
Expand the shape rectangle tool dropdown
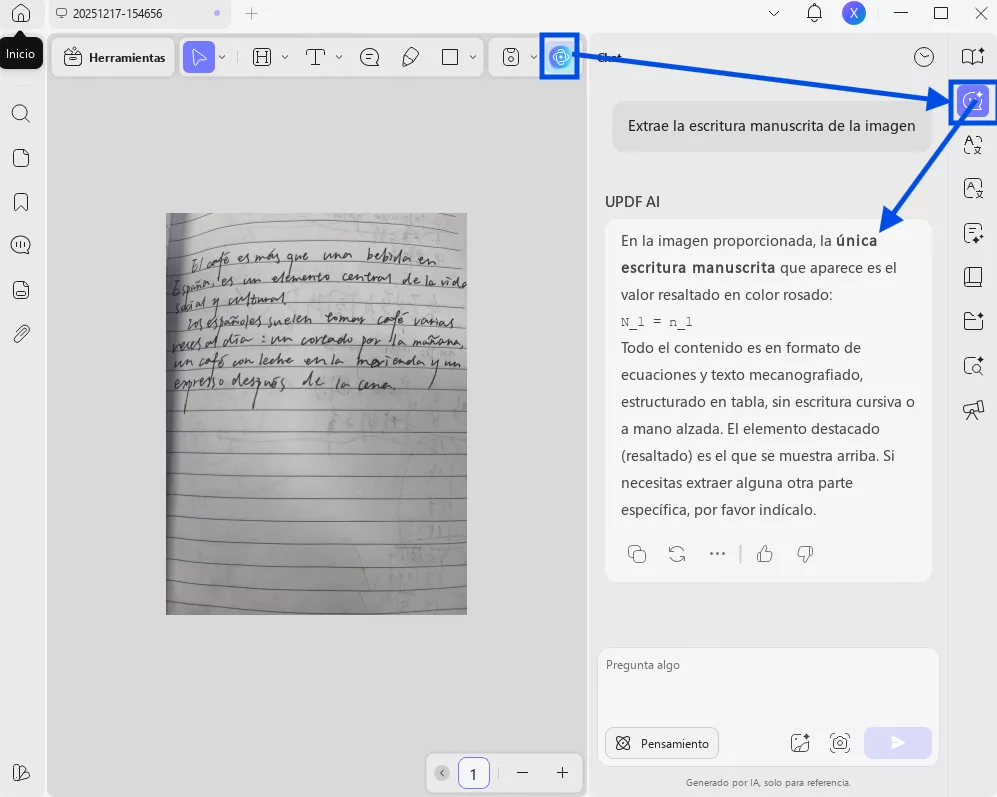[x=472, y=57]
